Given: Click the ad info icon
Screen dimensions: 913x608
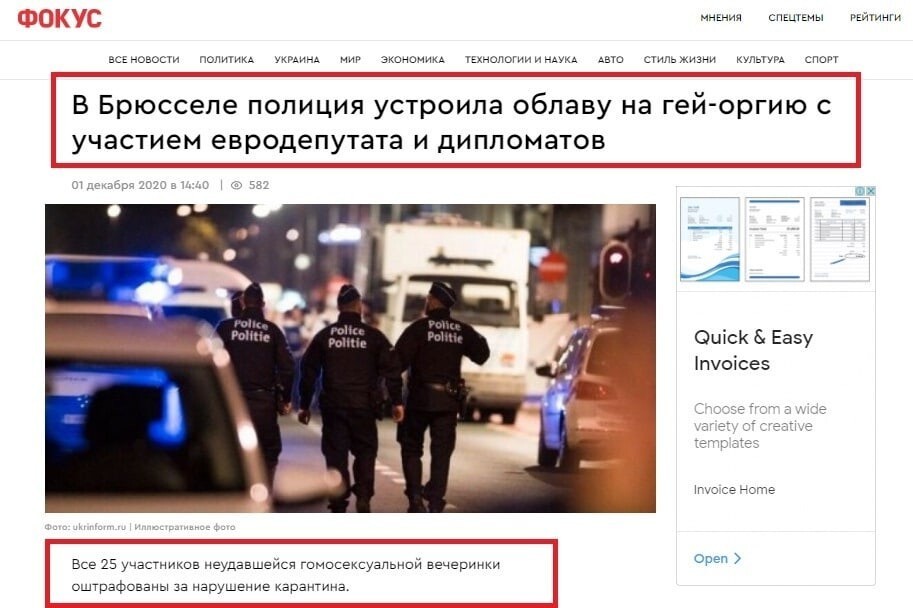Looking at the screenshot, I should click(860, 191).
